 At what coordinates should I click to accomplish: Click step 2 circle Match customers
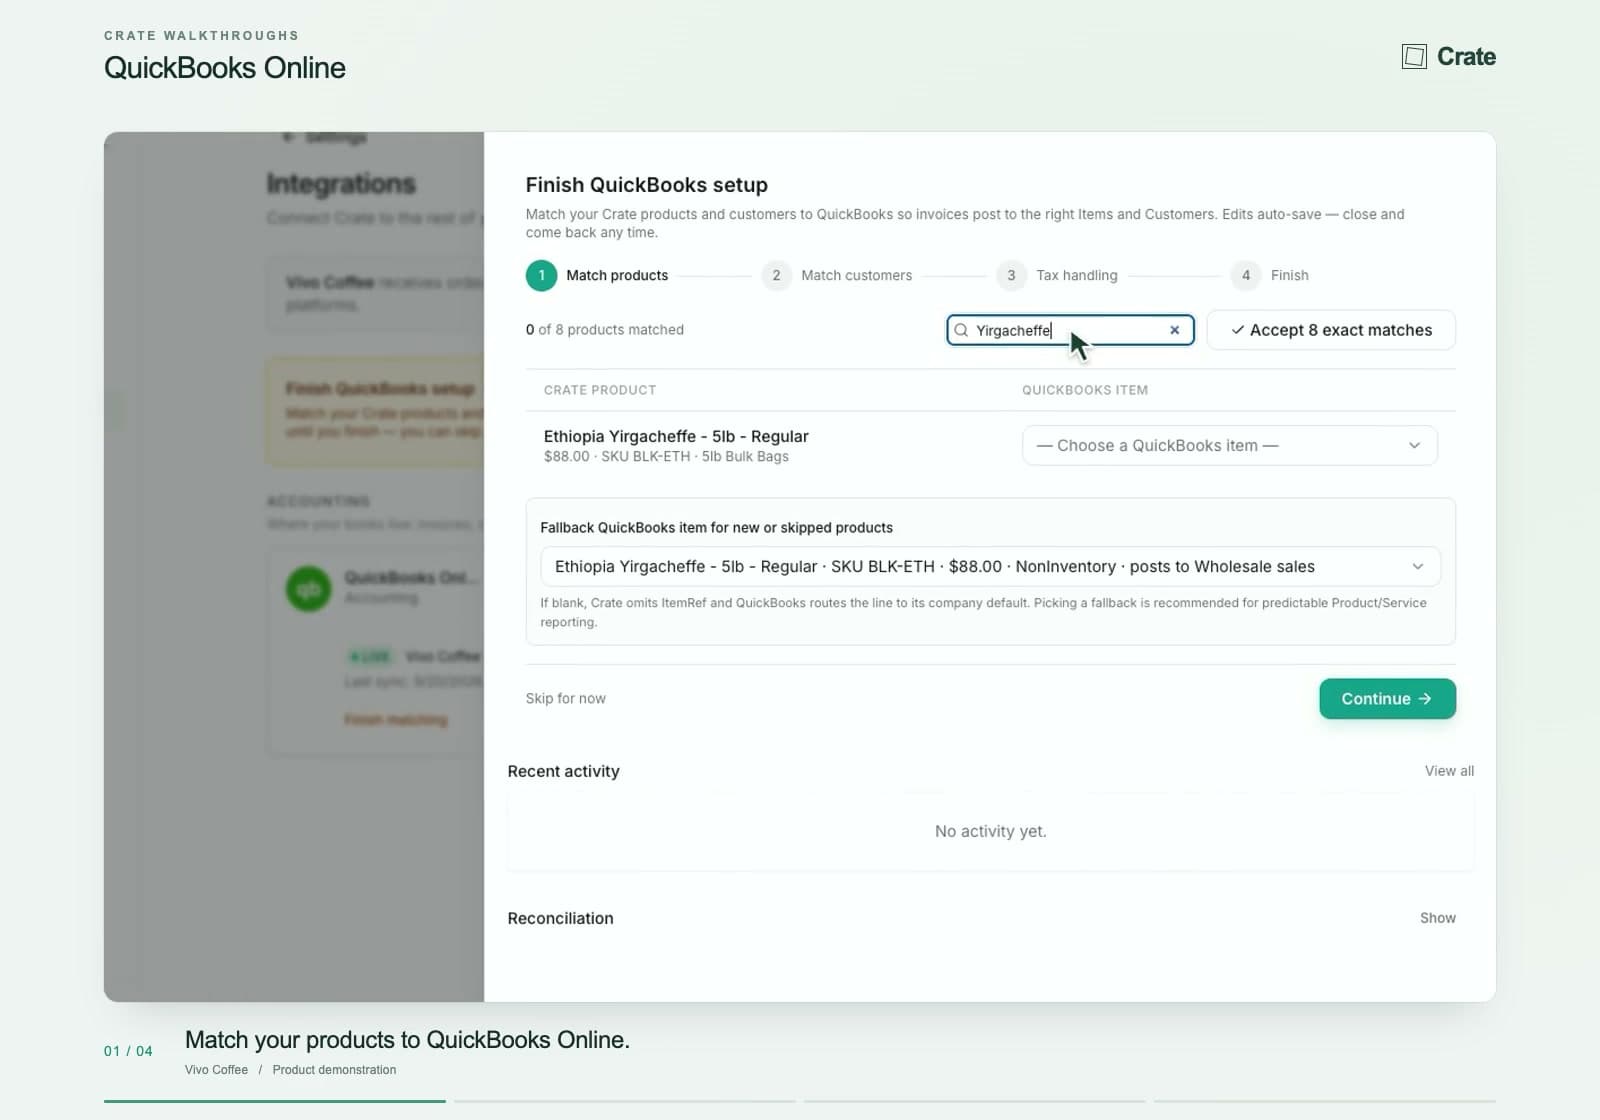tap(776, 275)
